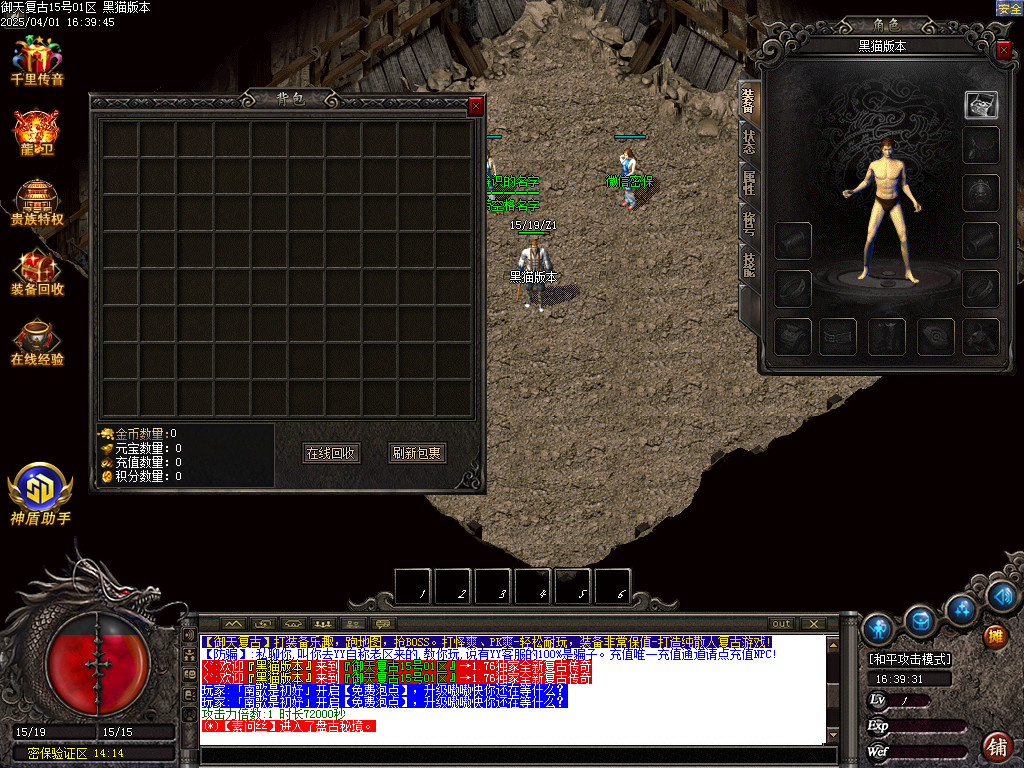Click the 龙卫 sidebar icon
1024x768 pixels.
point(36,130)
